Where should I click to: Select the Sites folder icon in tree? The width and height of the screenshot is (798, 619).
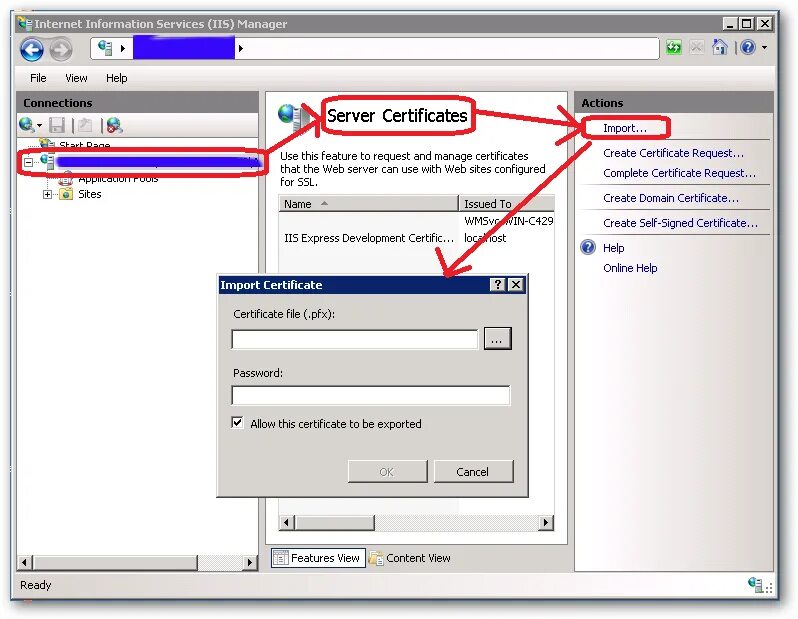(x=66, y=194)
